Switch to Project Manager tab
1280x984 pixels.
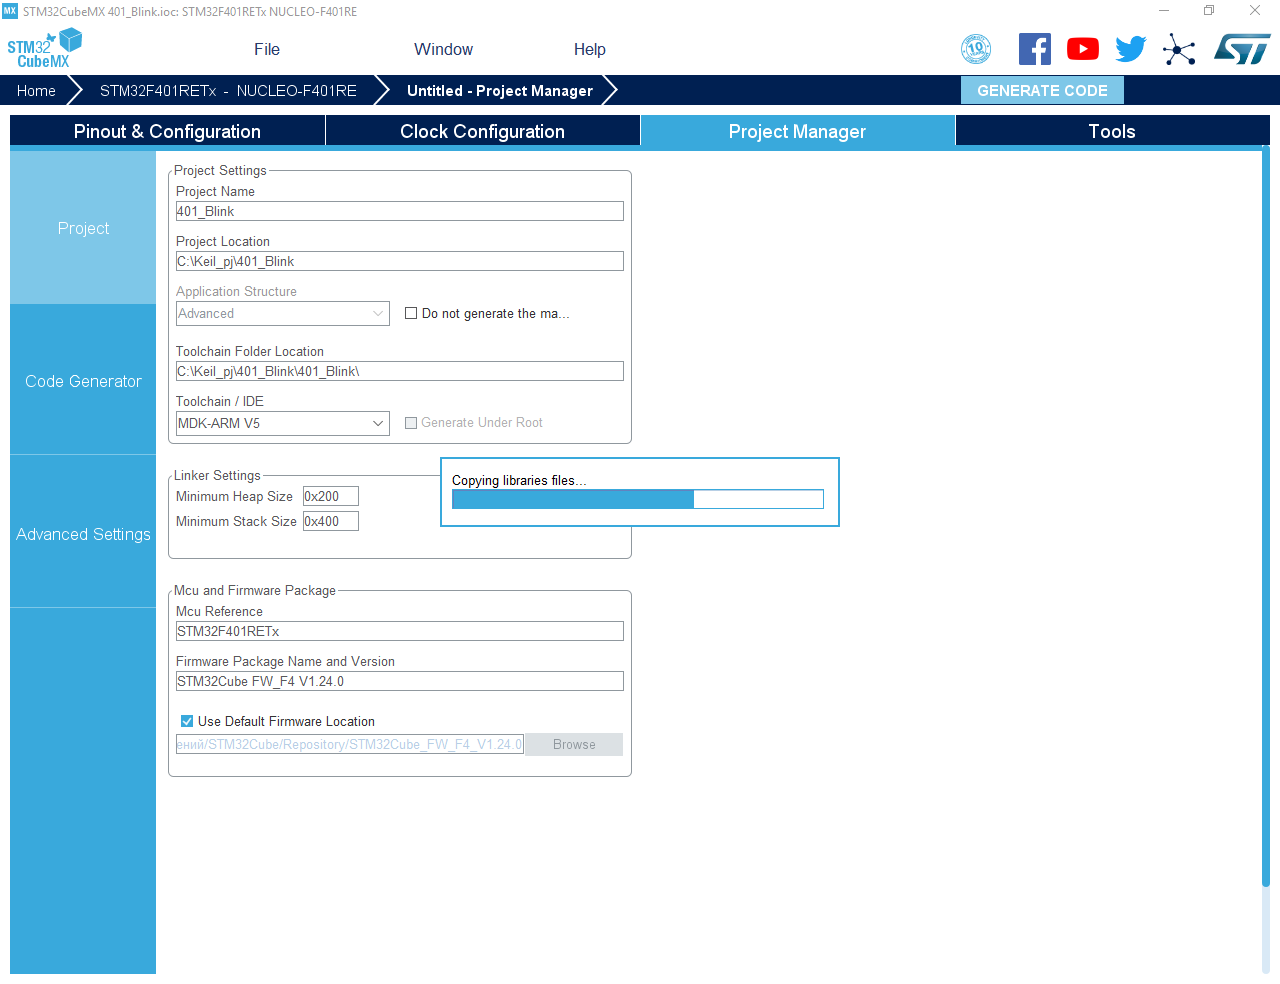(x=797, y=131)
